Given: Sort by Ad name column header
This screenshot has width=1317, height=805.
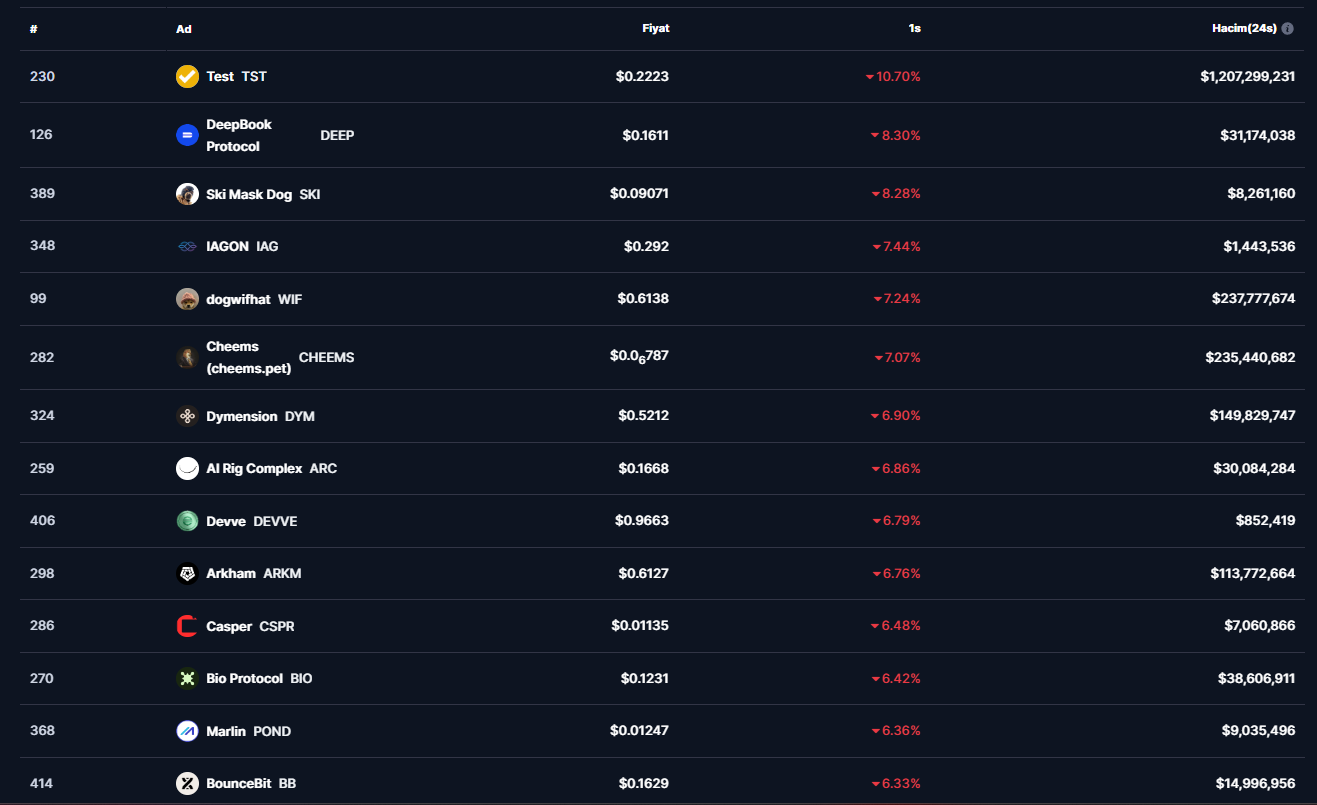Looking at the screenshot, I should click(x=184, y=29).
